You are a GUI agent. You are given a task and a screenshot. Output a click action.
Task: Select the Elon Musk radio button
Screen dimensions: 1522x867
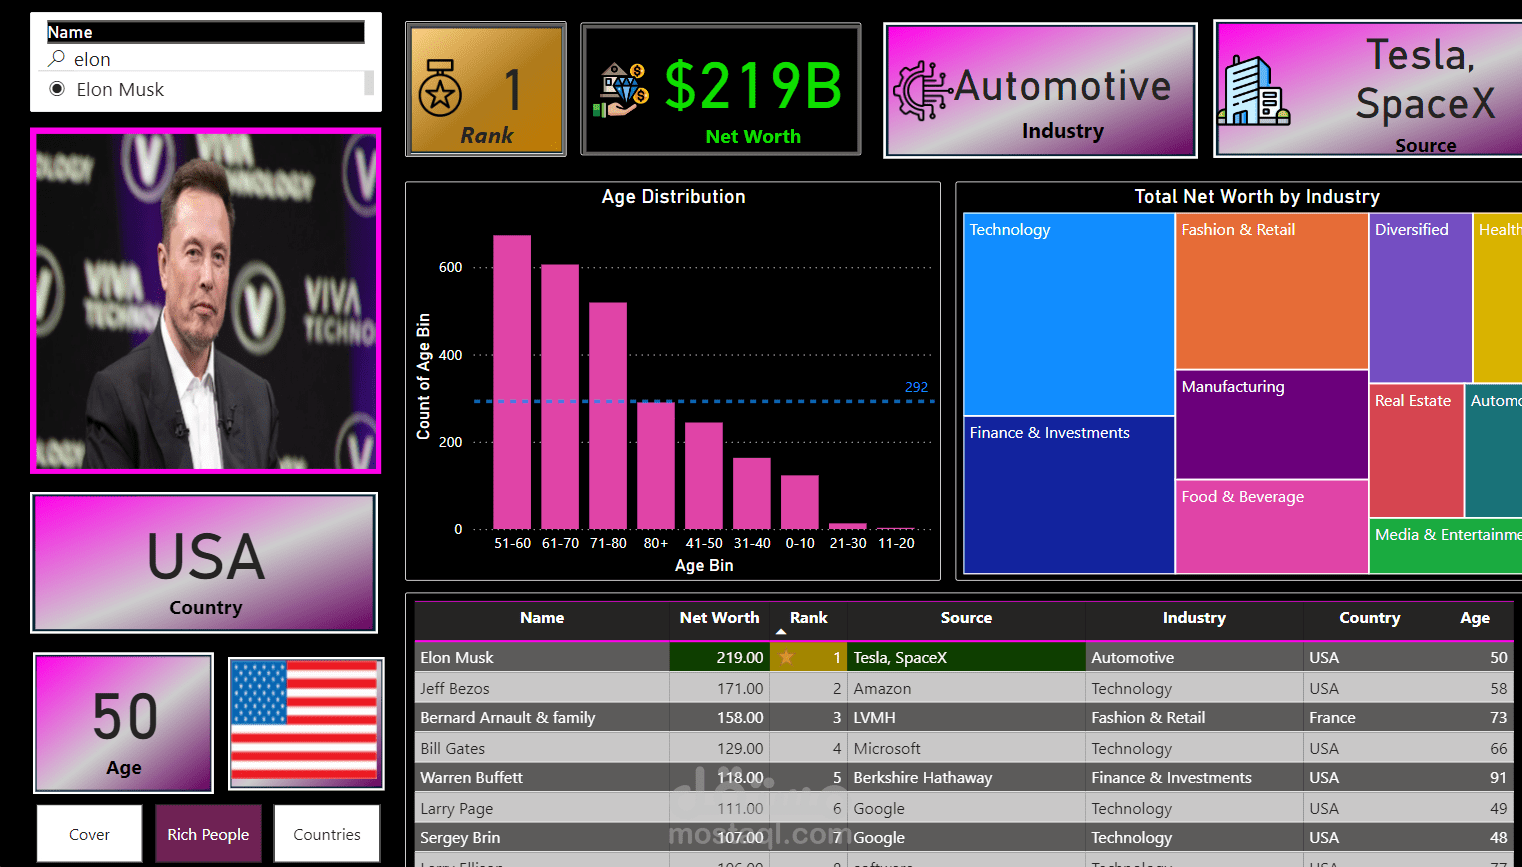[57, 89]
